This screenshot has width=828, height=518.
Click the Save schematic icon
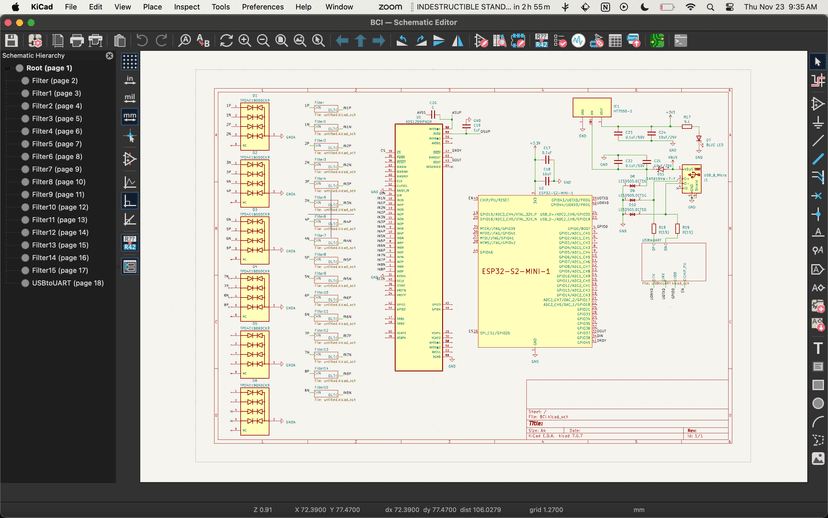[x=11, y=41]
